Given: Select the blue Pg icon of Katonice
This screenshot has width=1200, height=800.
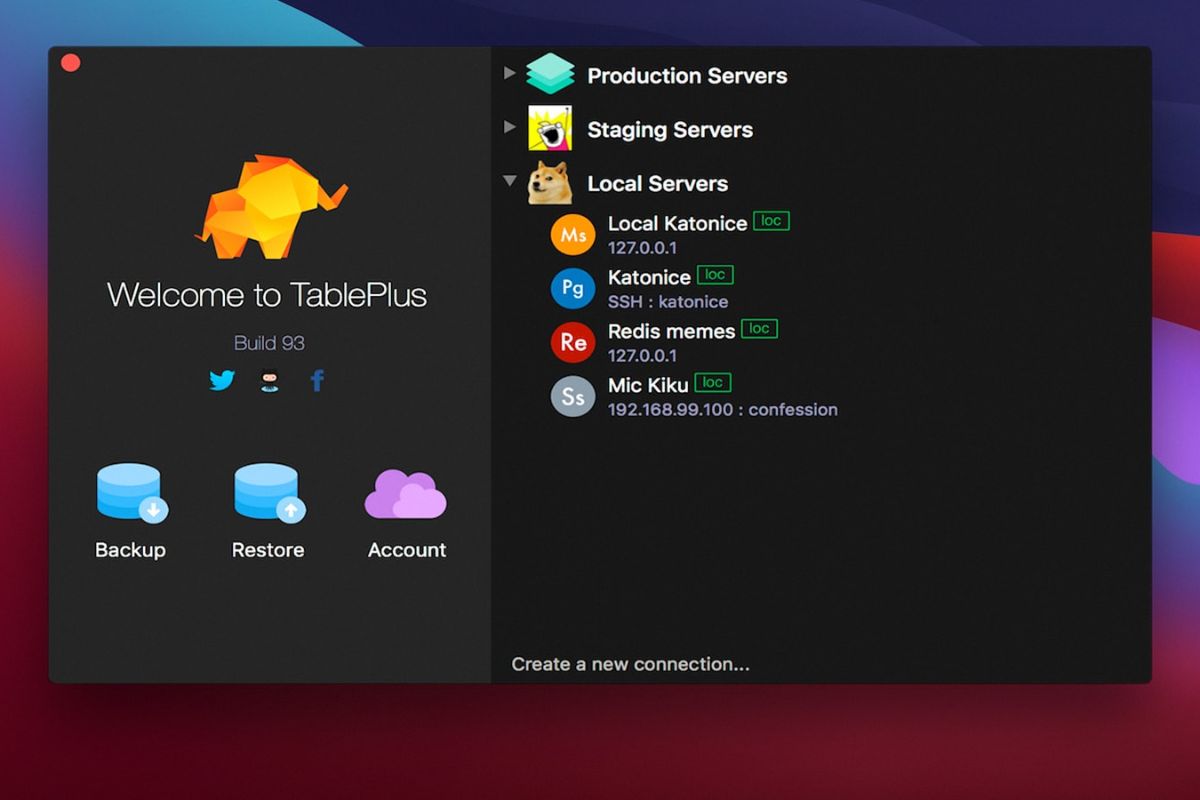Looking at the screenshot, I should pos(573,289).
